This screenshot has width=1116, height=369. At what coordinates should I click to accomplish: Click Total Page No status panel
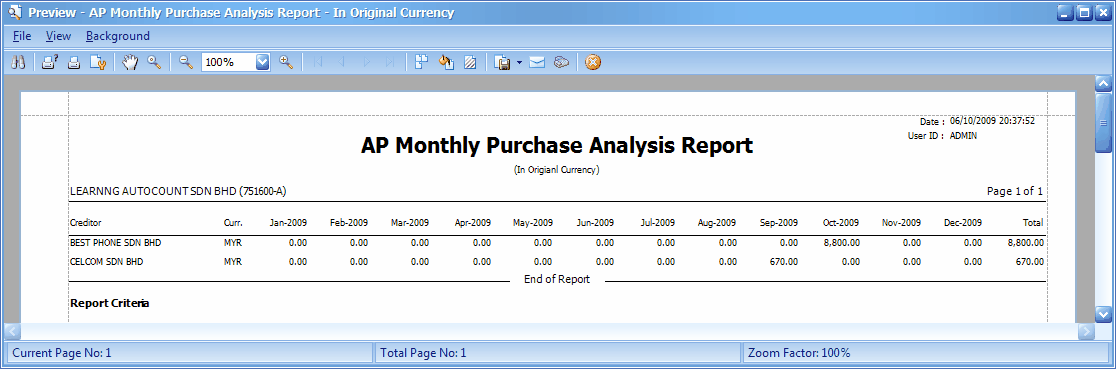[x=557, y=353]
